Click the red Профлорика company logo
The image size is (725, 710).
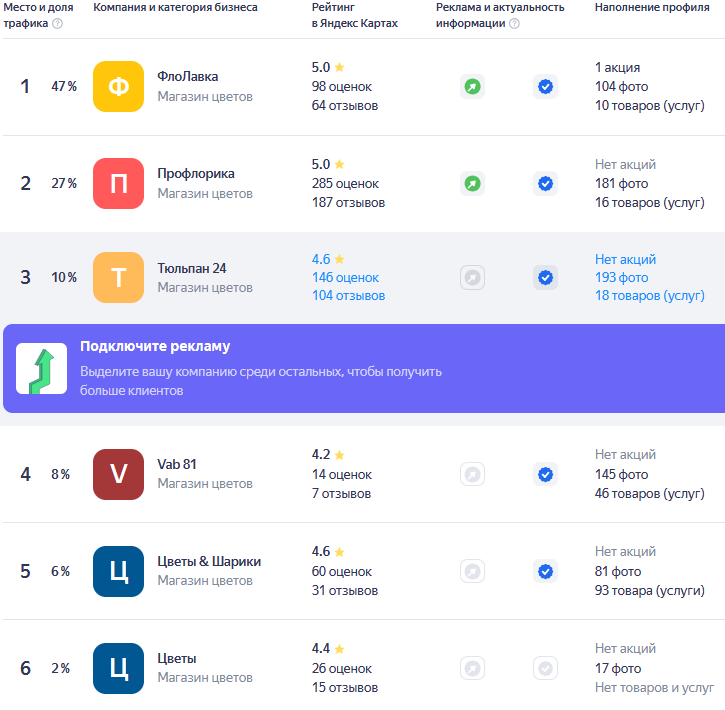pyautogui.click(x=118, y=184)
